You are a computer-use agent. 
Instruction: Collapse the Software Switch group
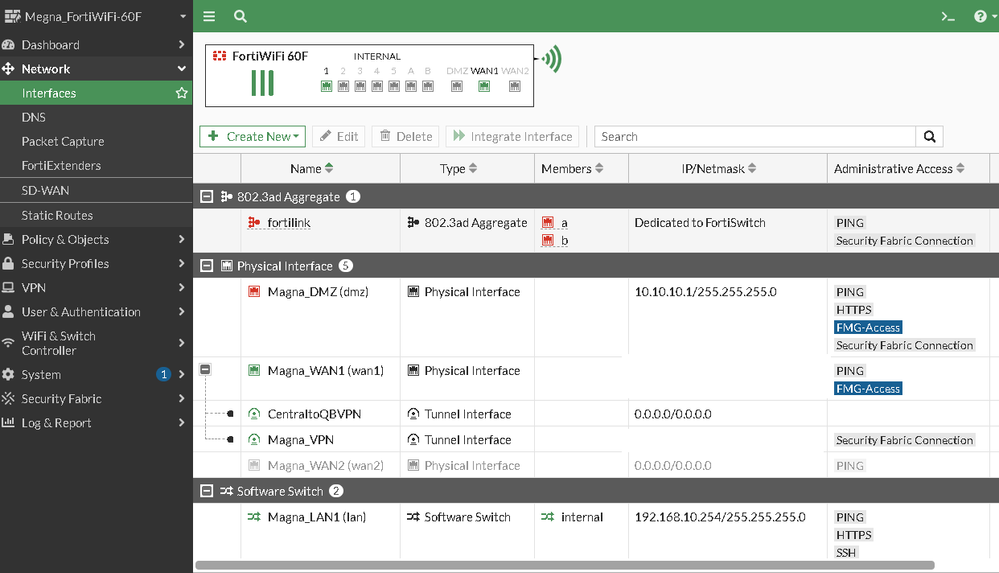(206, 491)
